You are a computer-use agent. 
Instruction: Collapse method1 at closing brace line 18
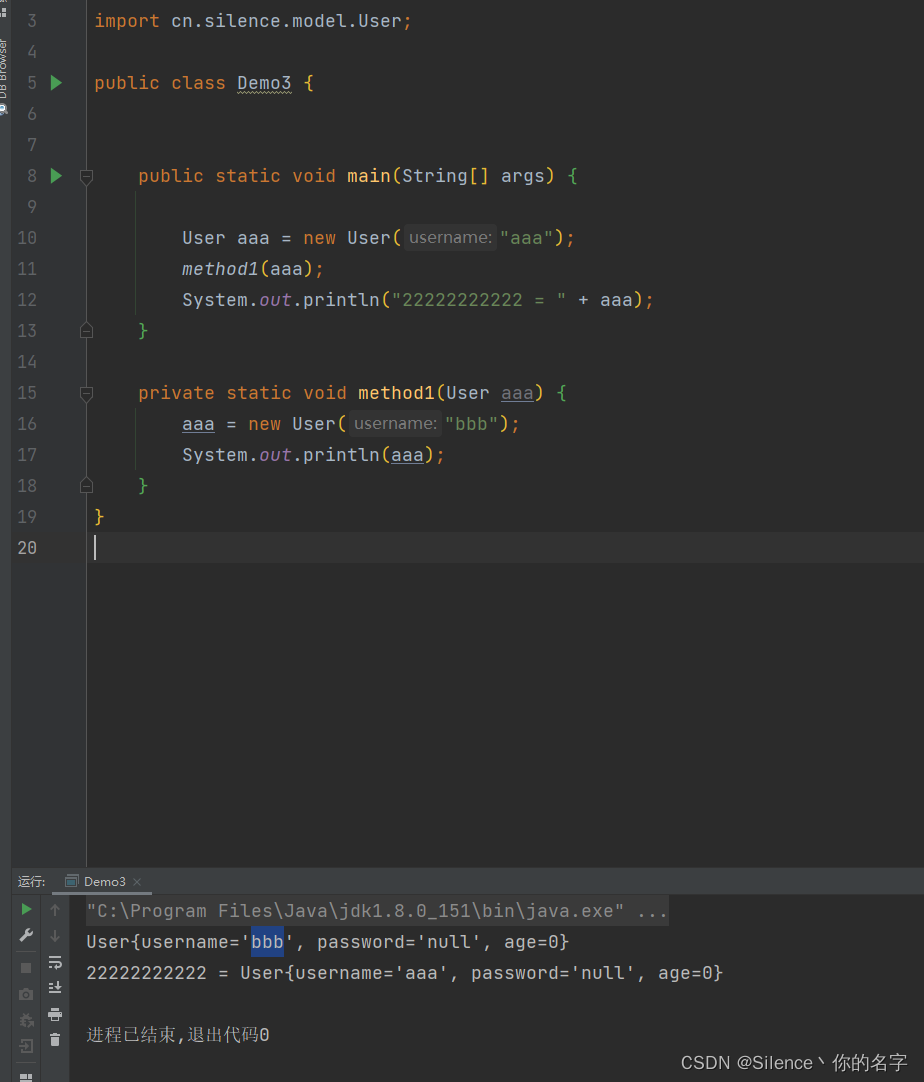[x=86, y=485]
